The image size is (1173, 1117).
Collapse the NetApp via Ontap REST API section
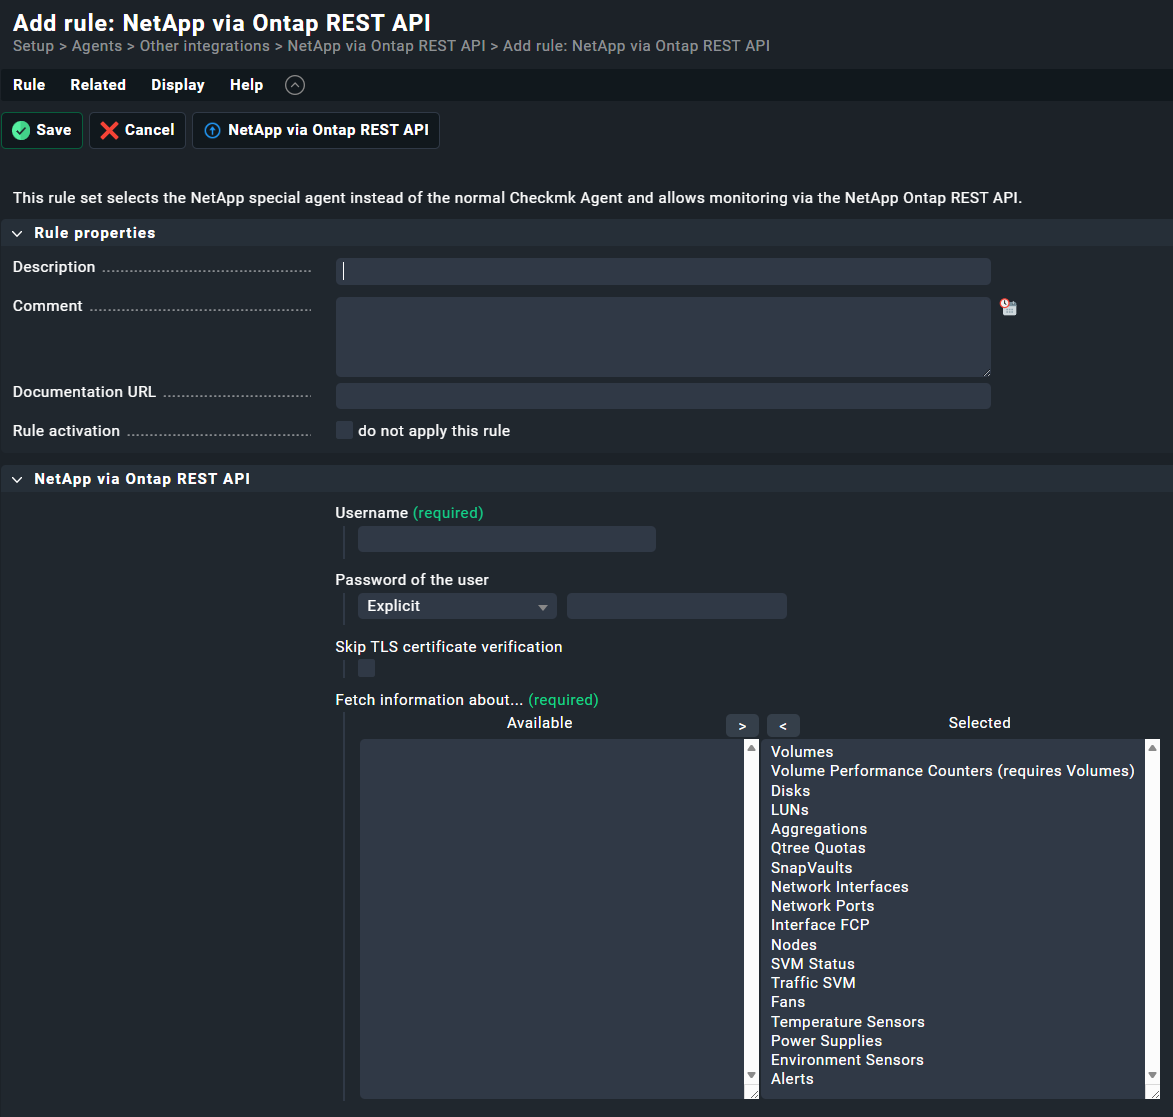pyautogui.click(x=17, y=479)
